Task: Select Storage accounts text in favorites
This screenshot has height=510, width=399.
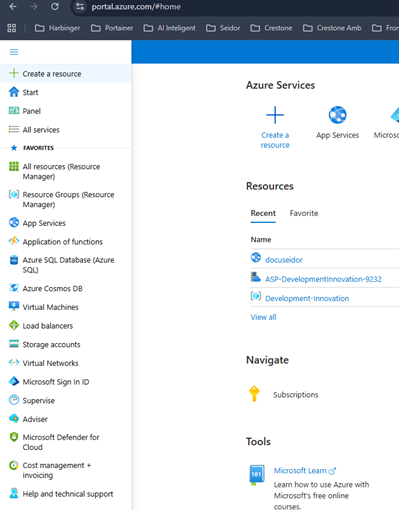Action: click(x=51, y=344)
